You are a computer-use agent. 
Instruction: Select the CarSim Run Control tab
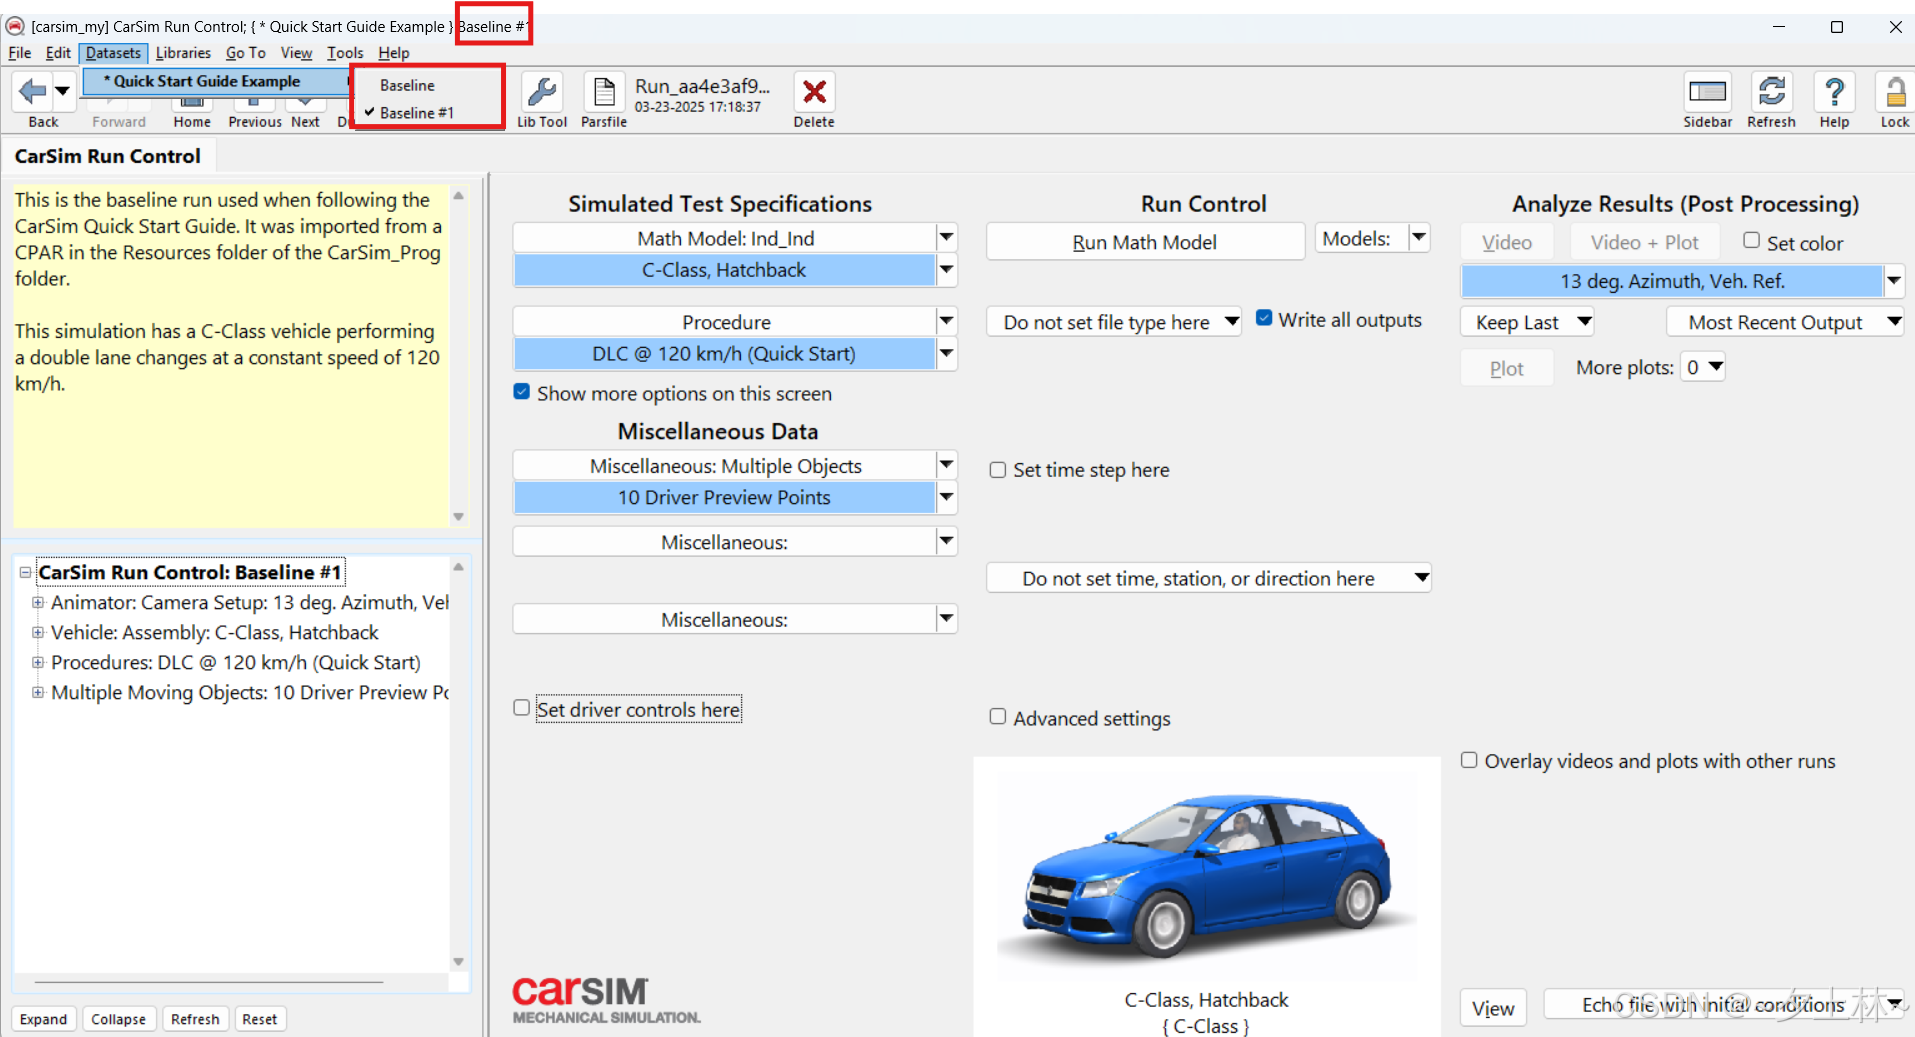click(x=108, y=156)
